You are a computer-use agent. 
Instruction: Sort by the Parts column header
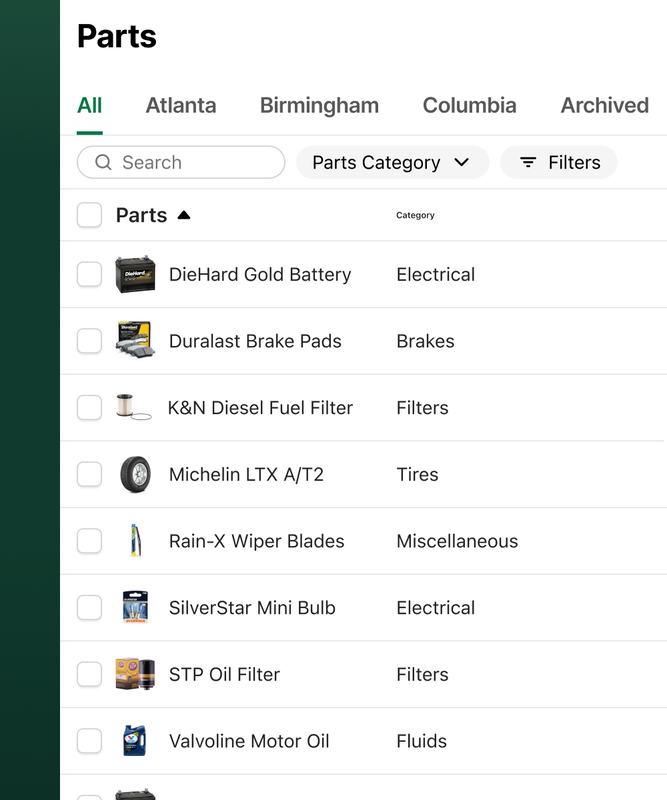tap(141, 215)
